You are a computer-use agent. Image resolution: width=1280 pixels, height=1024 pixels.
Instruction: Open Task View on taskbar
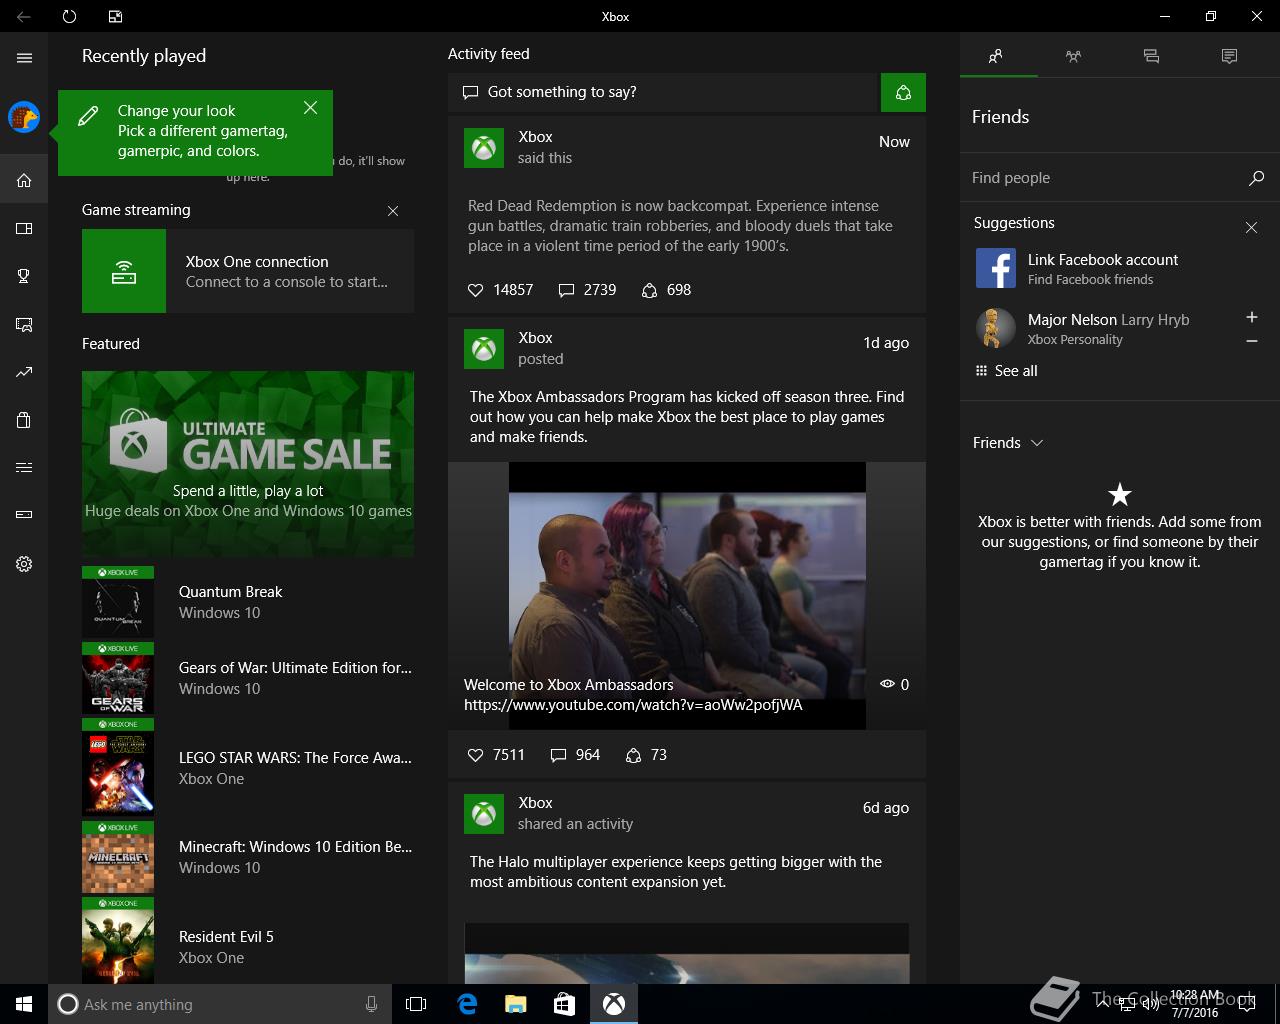(x=416, y=1004)
